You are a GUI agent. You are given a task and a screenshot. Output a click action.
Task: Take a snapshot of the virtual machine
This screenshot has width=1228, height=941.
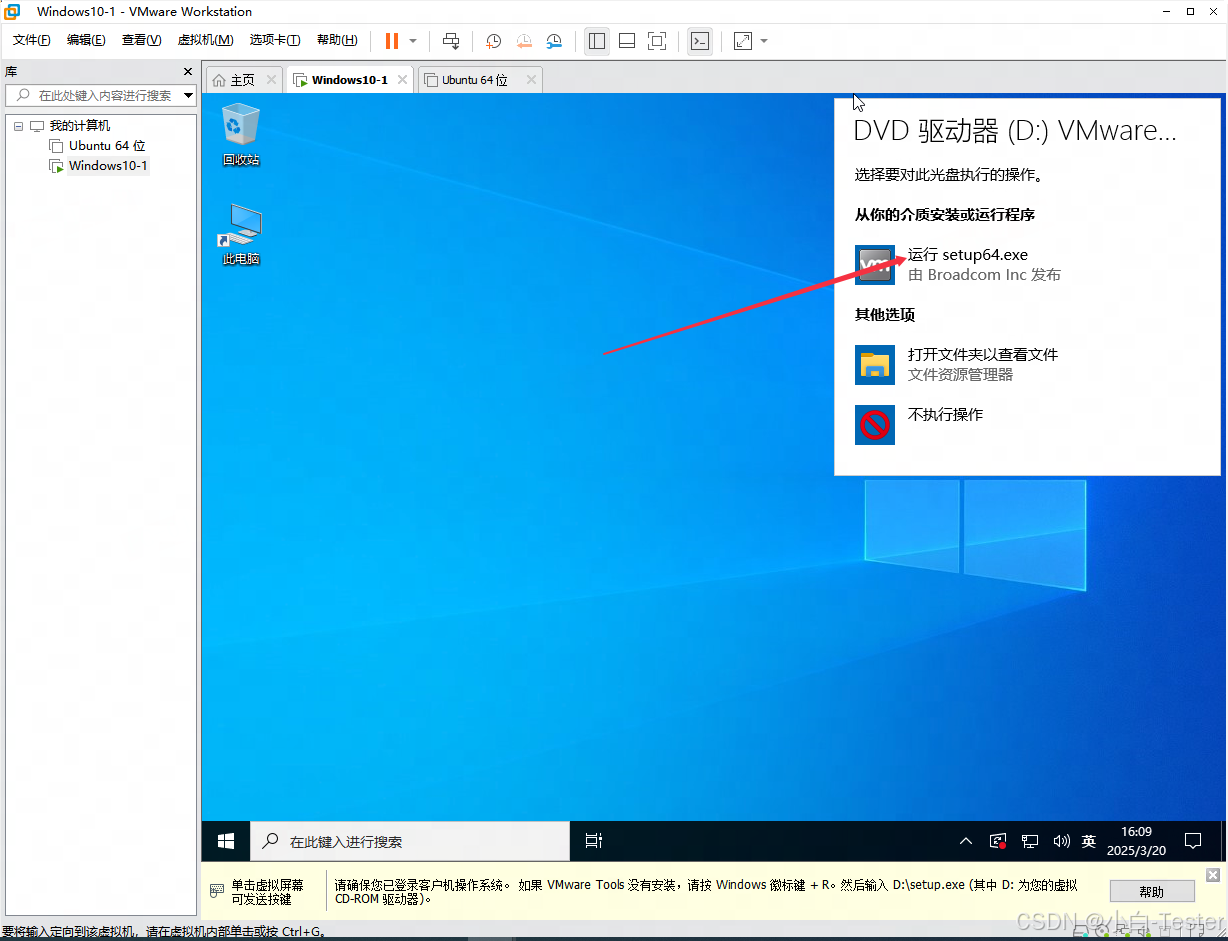pos(494,41)
